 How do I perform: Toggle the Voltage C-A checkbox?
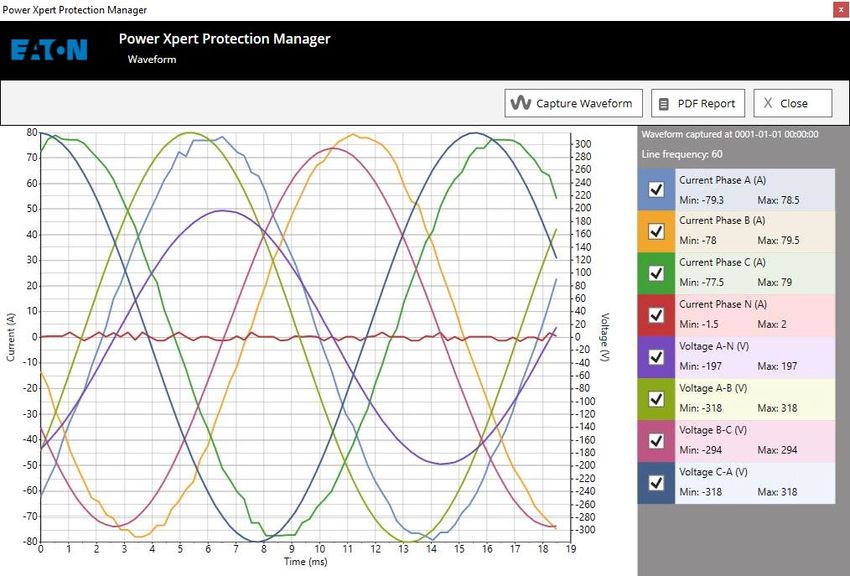pos(656,482)
